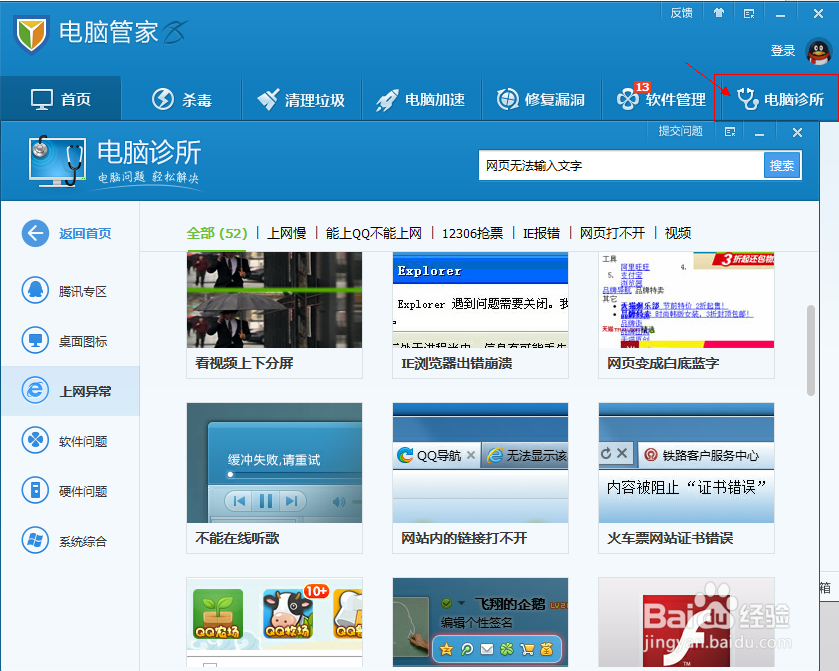Image resolution: width=839 pixels, height=671 pixels.
Task: Click the skin shirt icon in title bar
Action: (719, 13)
